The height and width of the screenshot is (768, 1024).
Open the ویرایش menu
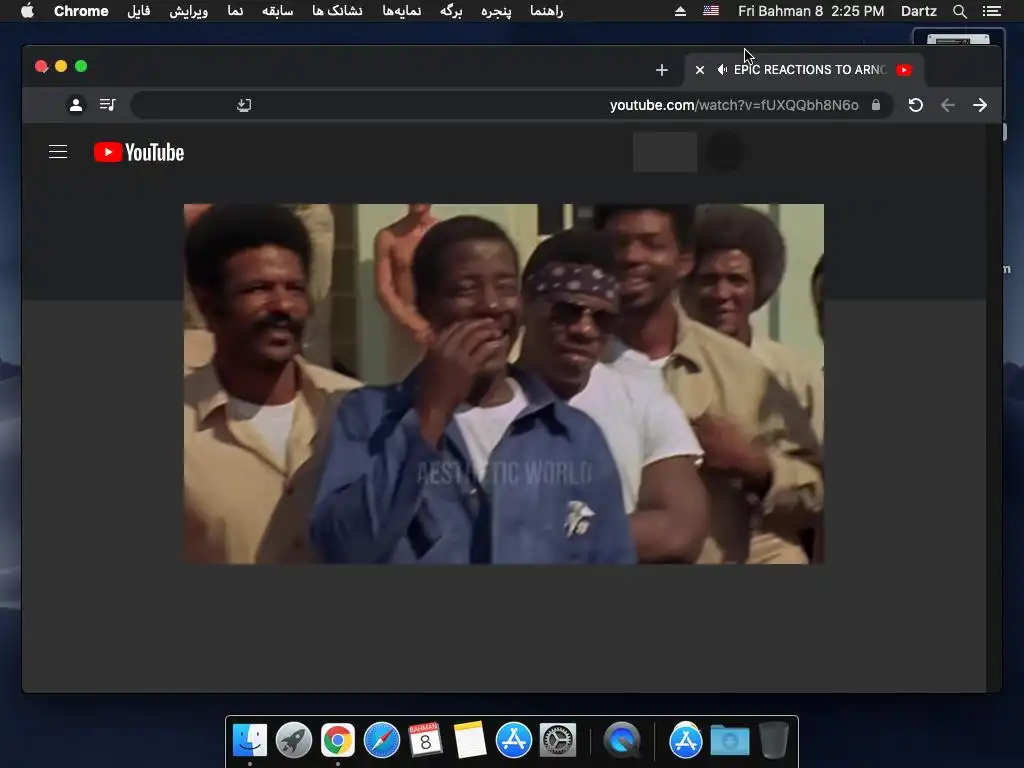click(x=189, y=11)
